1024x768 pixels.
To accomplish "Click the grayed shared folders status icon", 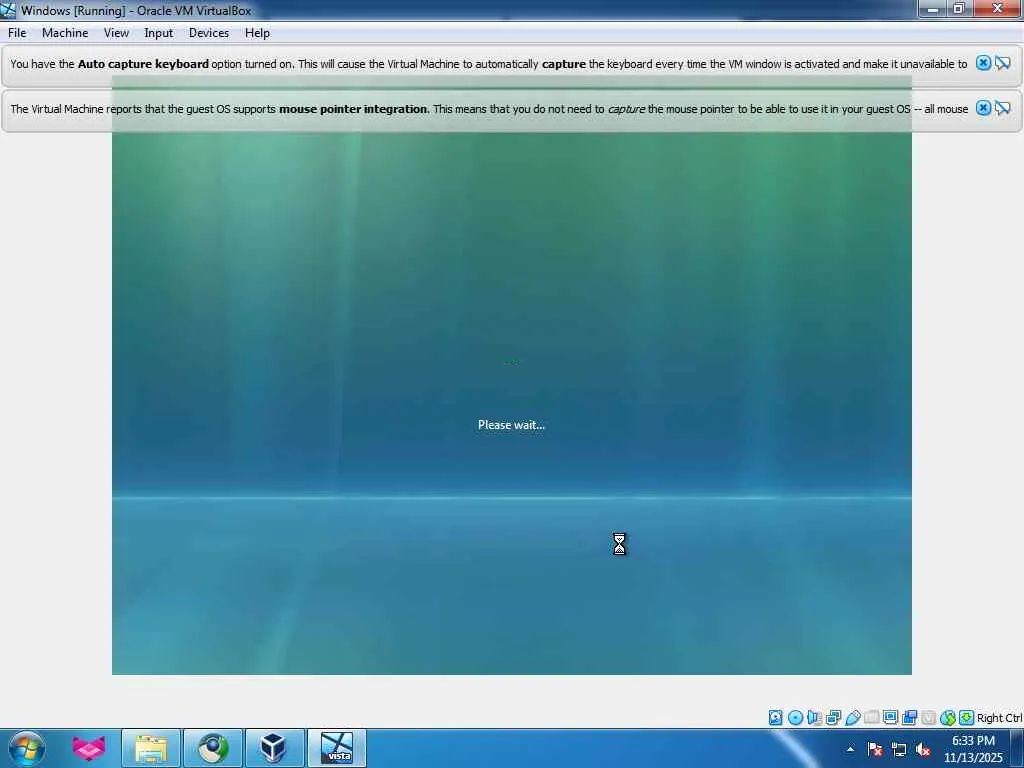I will [x=871, y=718].
